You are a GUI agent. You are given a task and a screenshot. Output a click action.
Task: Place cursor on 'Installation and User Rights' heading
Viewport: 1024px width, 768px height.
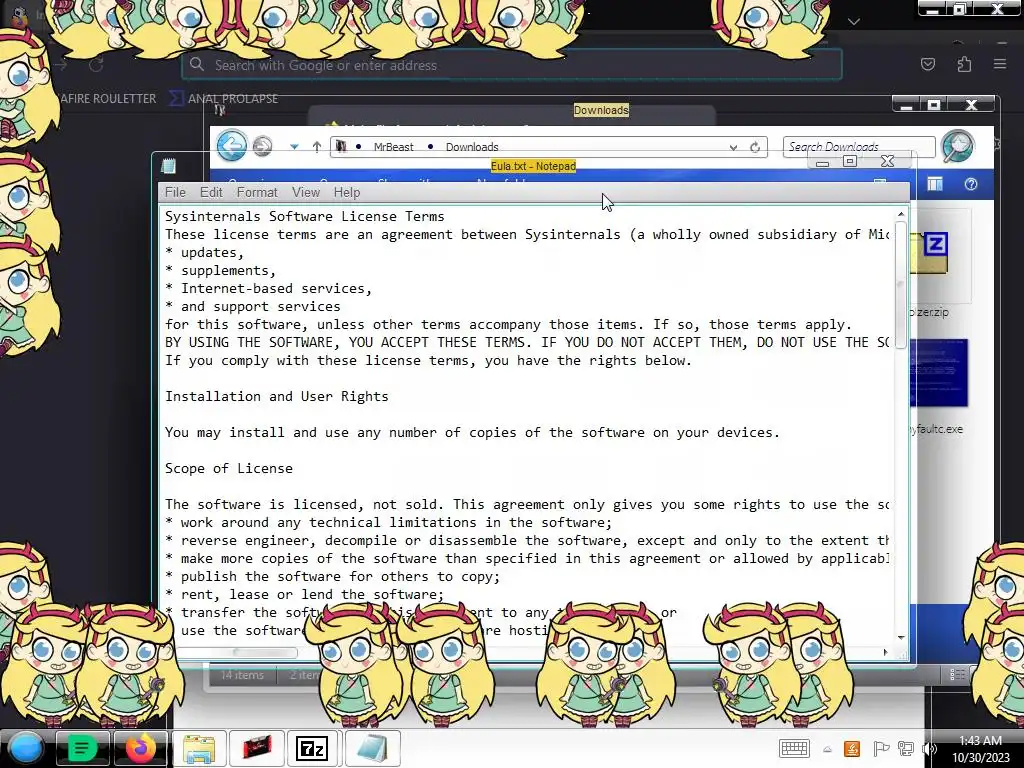tap(276, 396)
